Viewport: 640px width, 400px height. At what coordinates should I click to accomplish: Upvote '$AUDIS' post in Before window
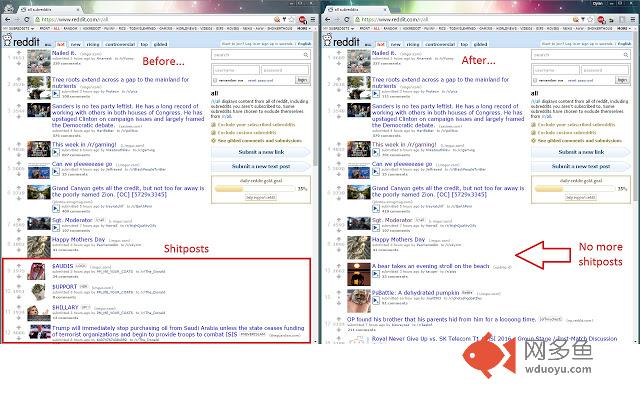(x=19, y=266)
